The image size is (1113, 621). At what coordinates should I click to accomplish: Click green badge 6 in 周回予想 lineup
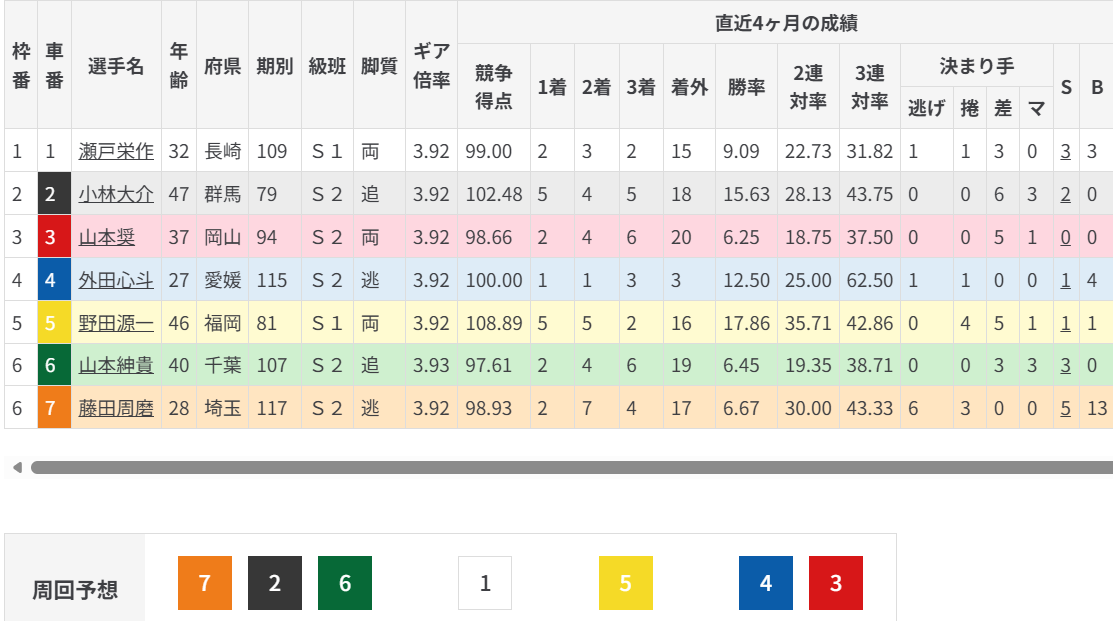point(345,583)
